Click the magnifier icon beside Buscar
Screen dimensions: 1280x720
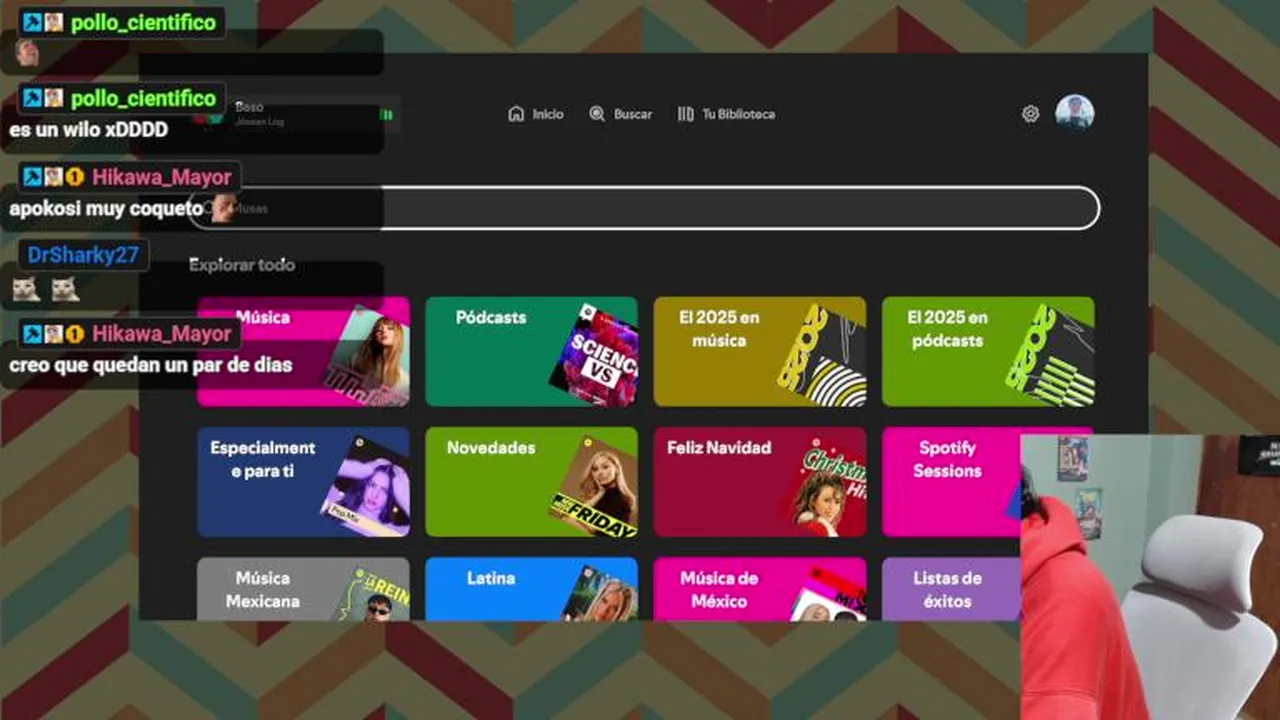(x=597, y=114)
